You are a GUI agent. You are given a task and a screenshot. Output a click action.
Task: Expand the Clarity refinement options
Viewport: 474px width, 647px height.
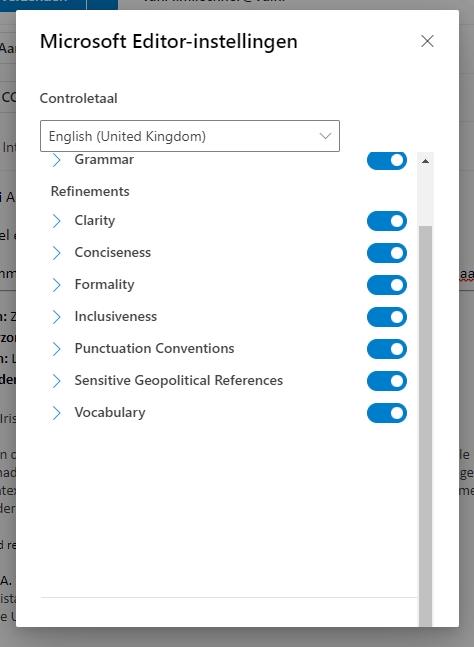[x=57, y=221]
